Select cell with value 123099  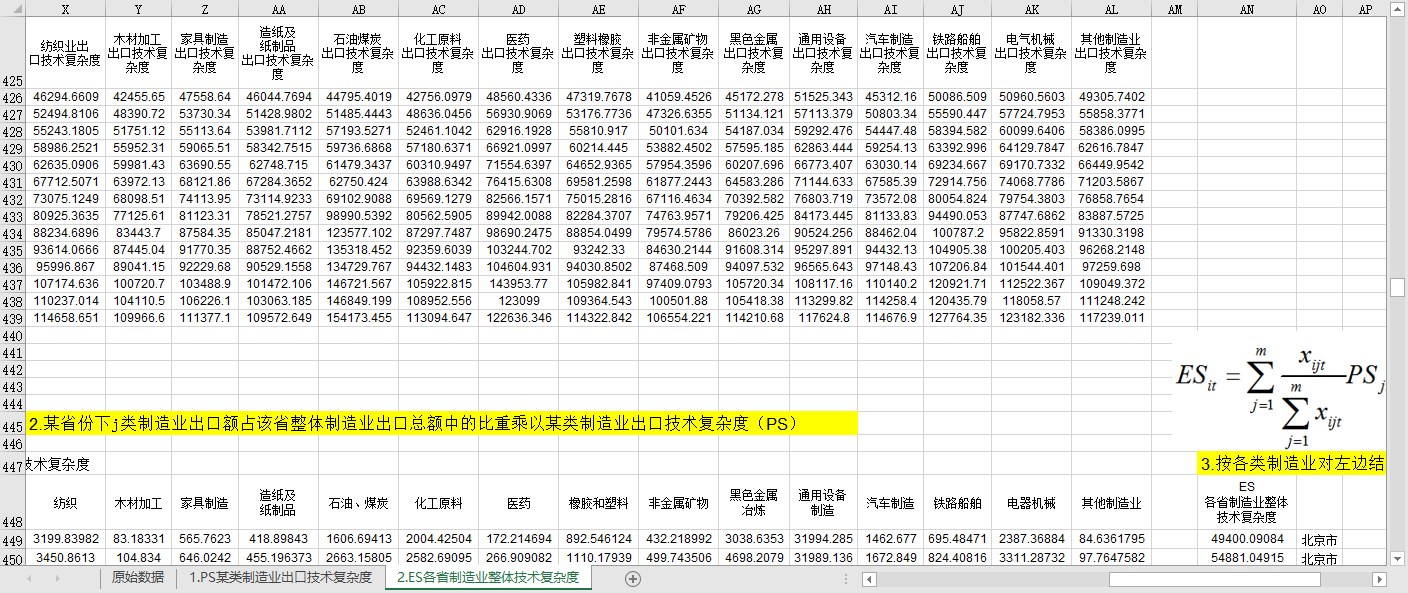click(517, 301)
